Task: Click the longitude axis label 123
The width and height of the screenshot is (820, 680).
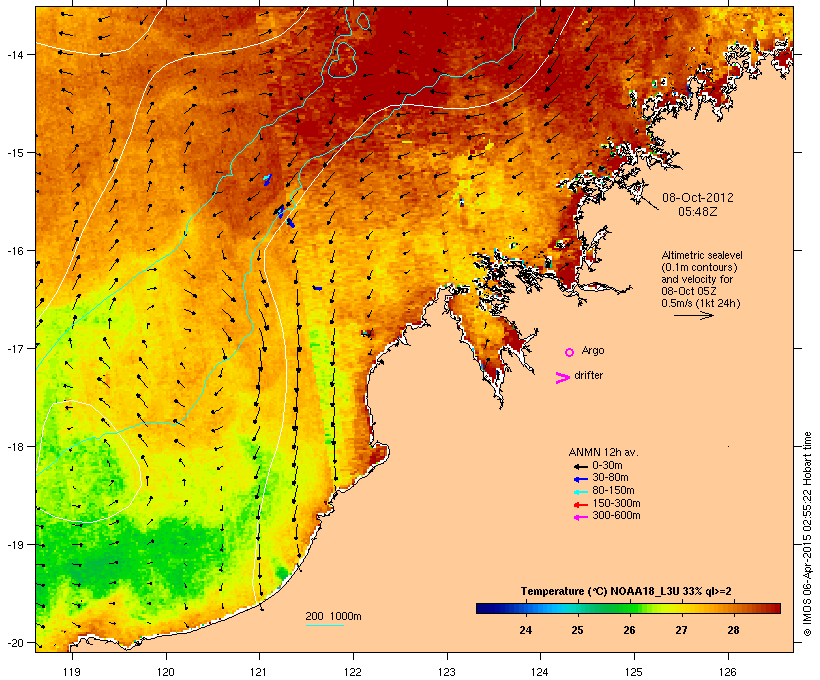Action: tap(447, 672)
